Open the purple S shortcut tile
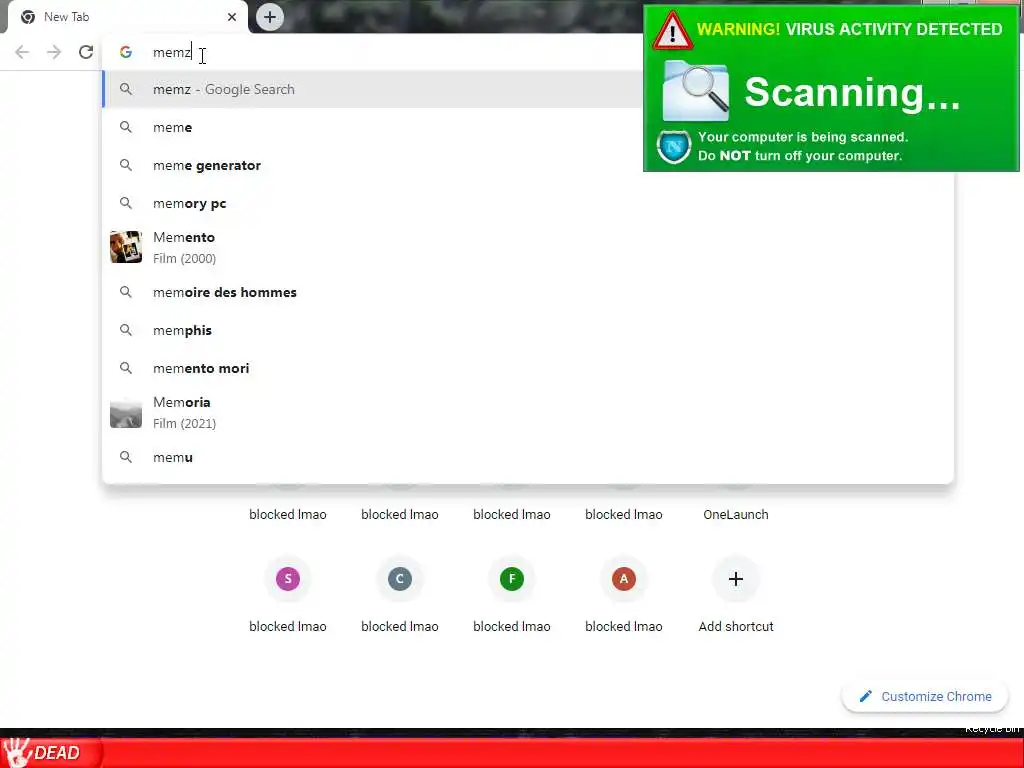1024x768 pixels. tap(288, 579)
